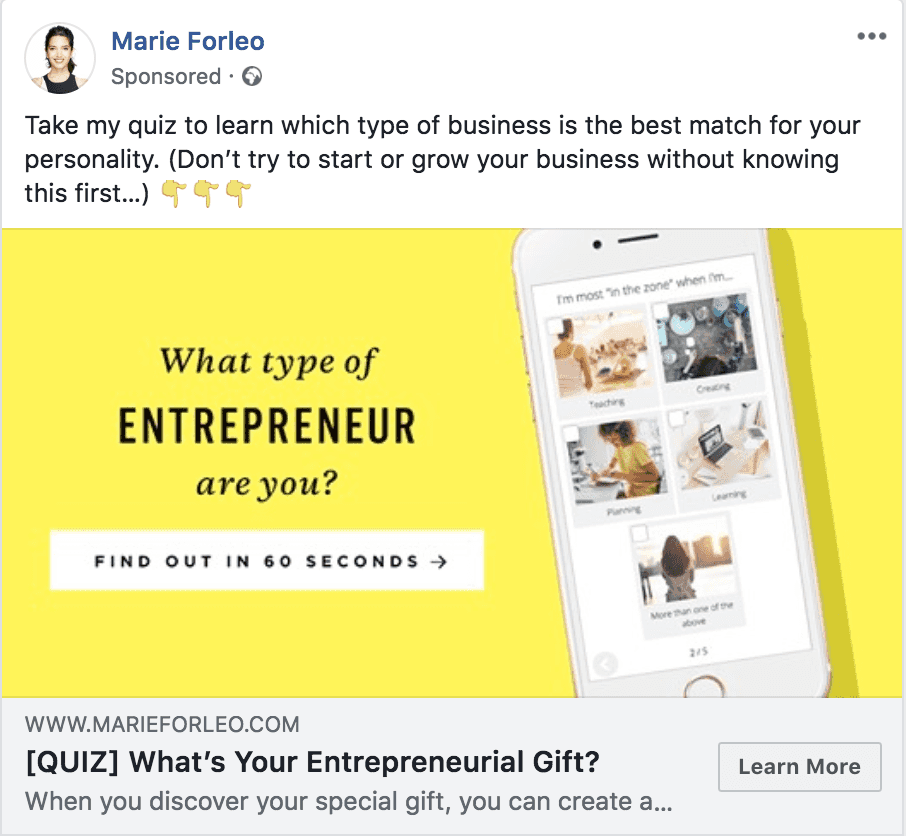Click the arrow after 60 SECONDS text
906x836 pixels.
click(x=439, y=561)
